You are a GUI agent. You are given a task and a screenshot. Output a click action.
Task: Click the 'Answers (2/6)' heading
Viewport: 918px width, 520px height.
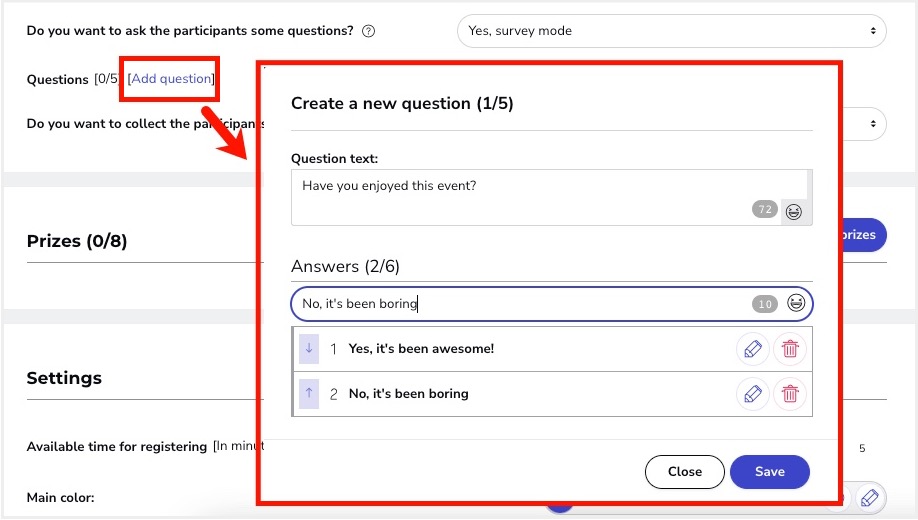(x=345, y=266)
